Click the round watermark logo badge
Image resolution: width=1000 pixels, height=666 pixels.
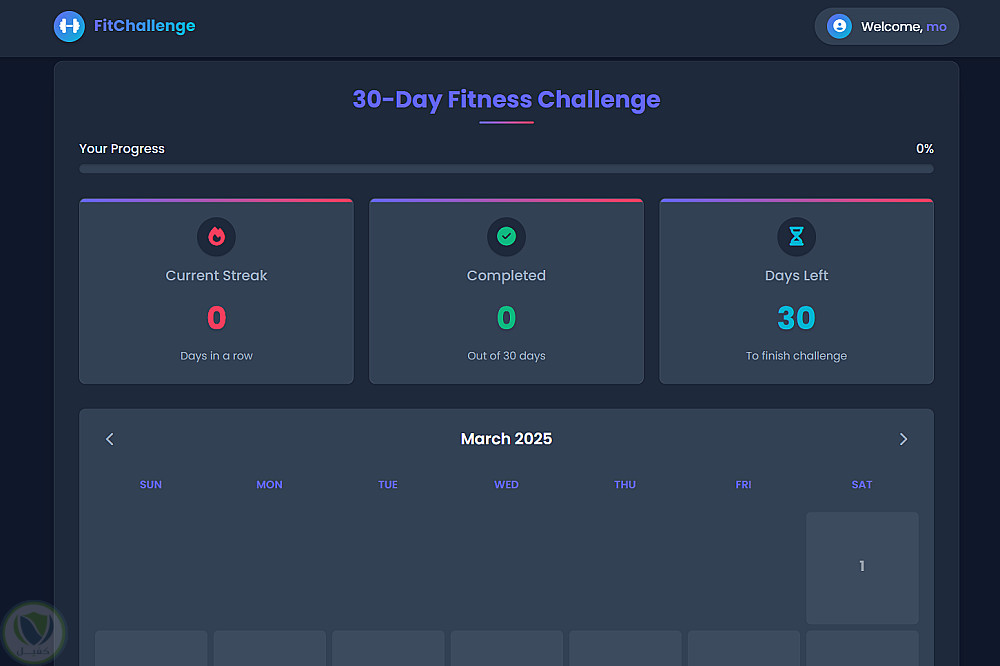(x=34, y=633)
